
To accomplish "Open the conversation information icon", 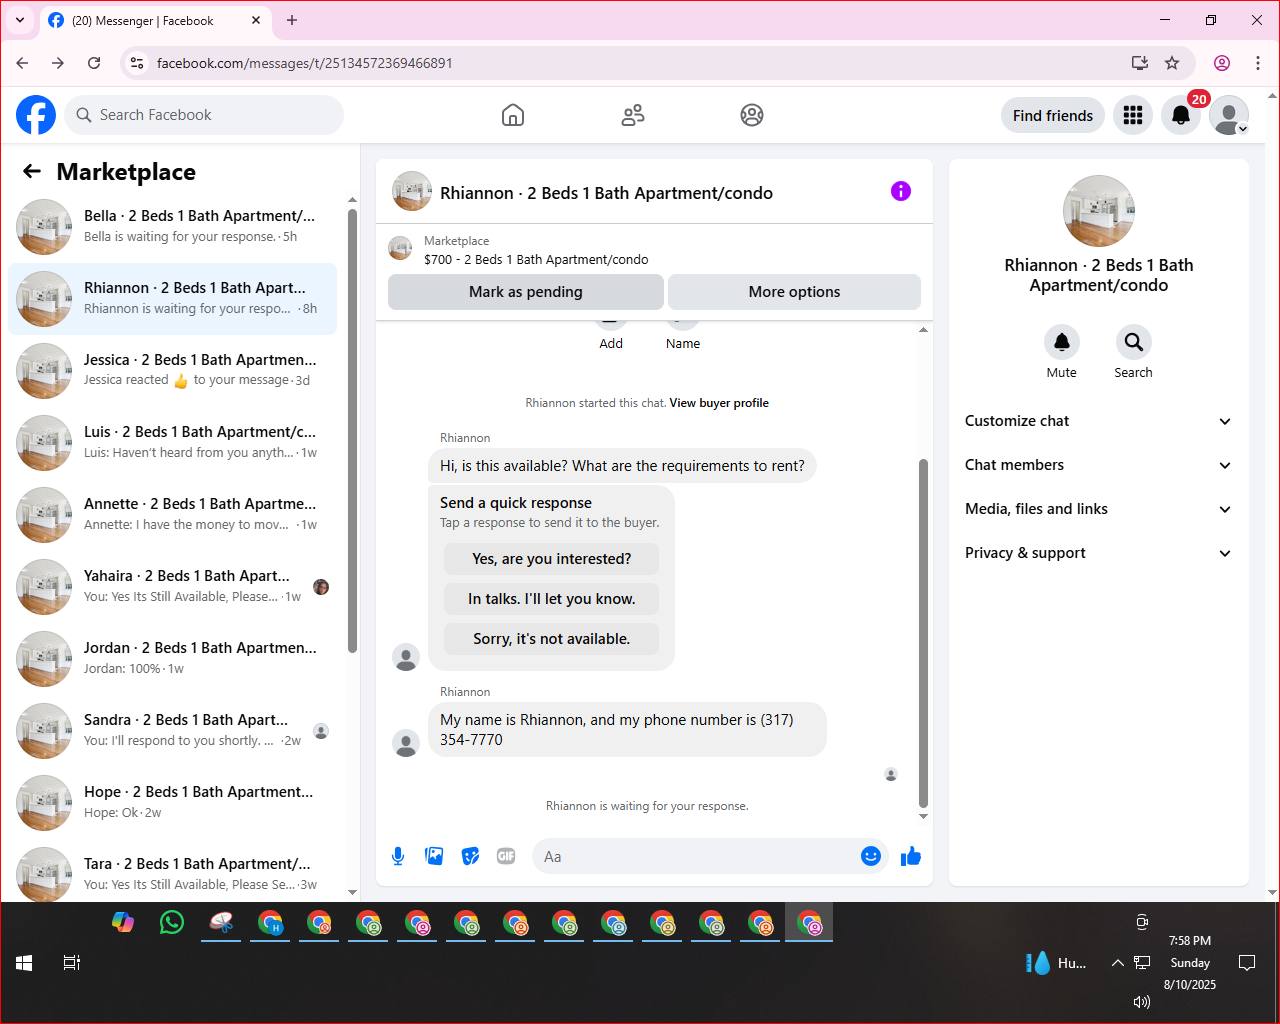I will [x=901, y=191].
